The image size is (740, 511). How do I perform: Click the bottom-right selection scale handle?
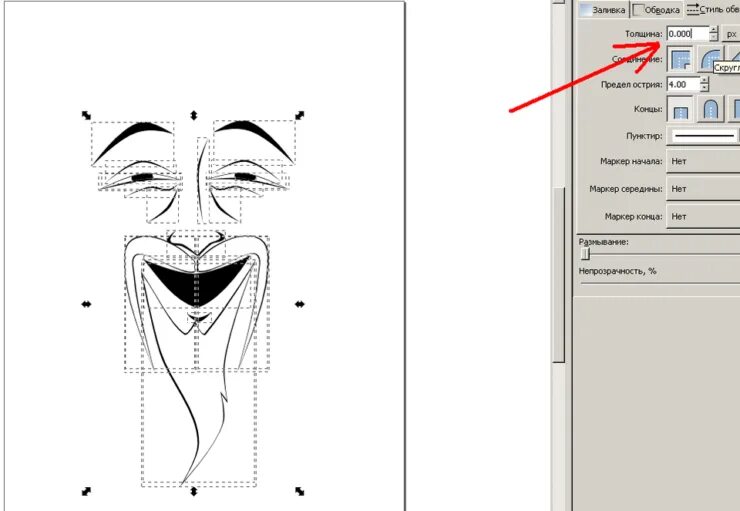tap(300, 491)
